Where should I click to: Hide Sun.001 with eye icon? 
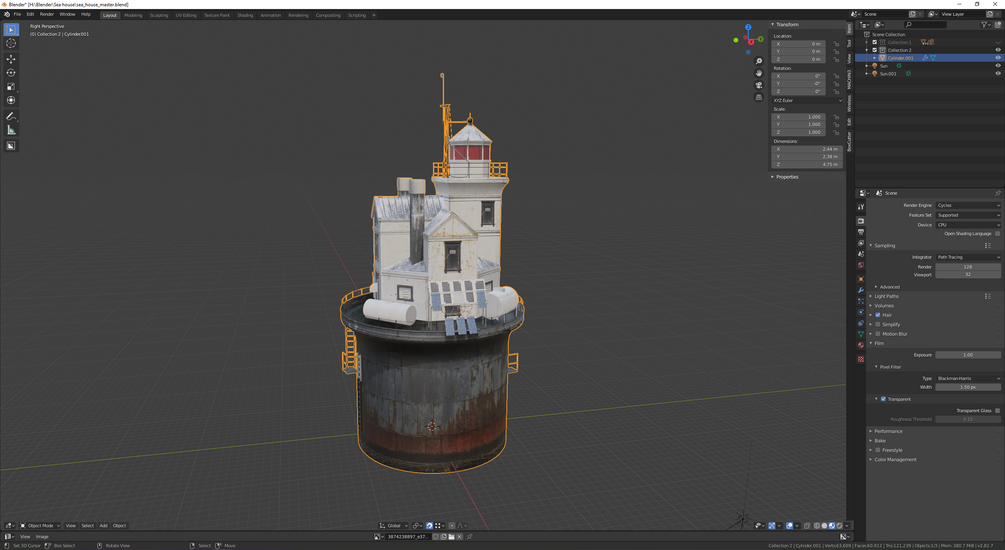pos(998,74)
